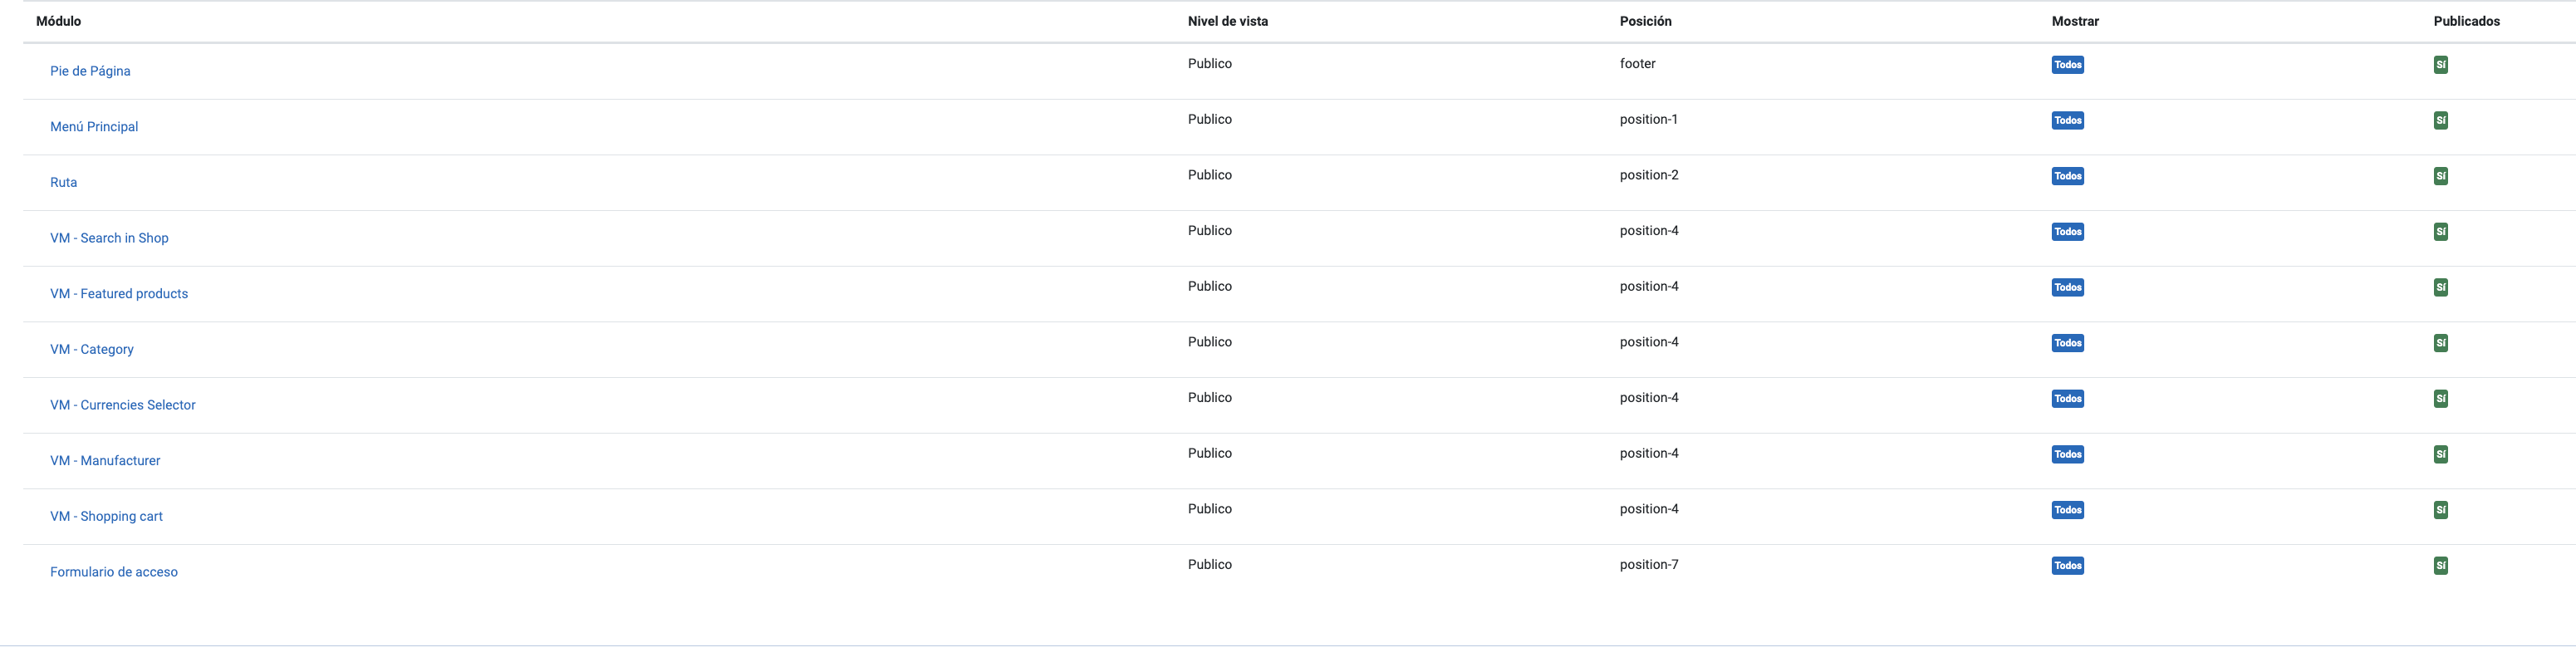Click the Sí badge in the Ruta row
This screenshot has width=2576, height=672.
(2440, 176)
